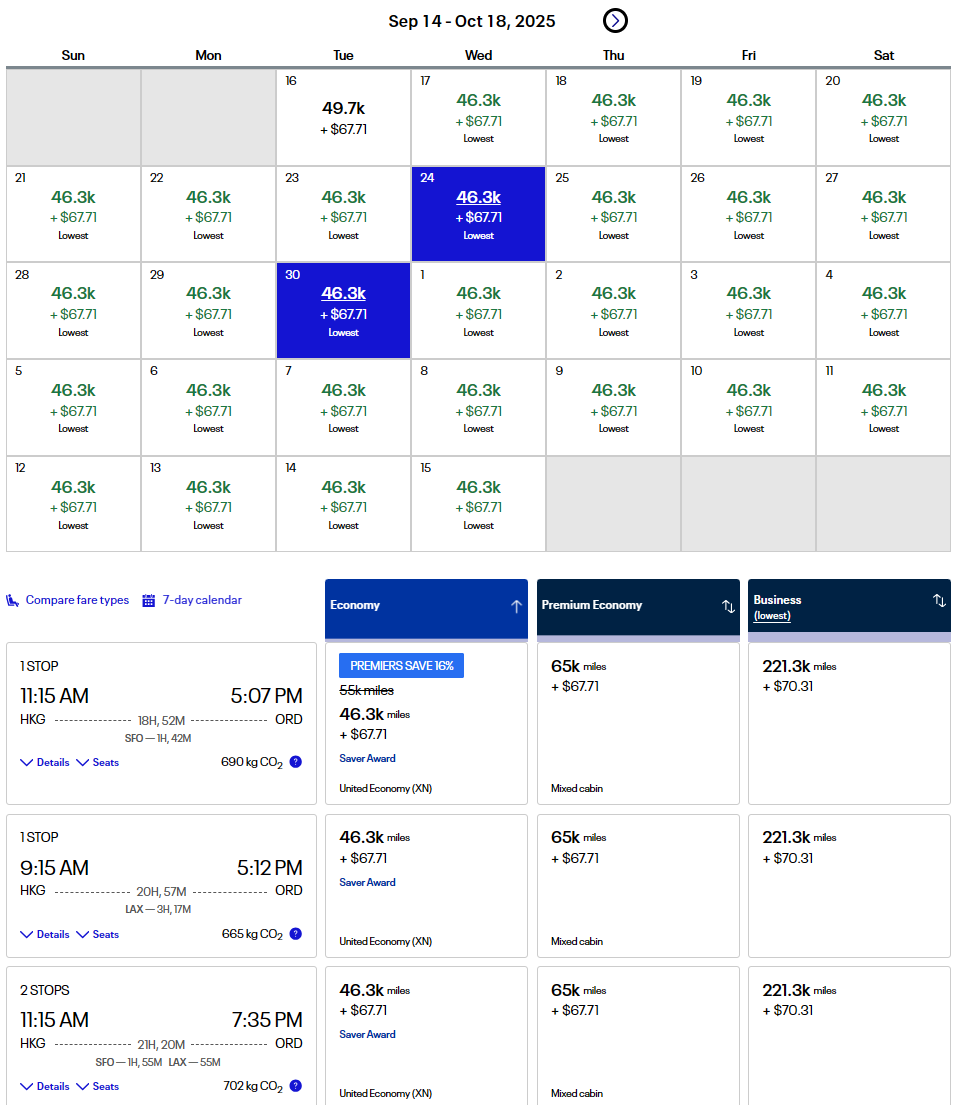This screenshot has height=1105, width=960.
Task: Open the 7-day calendar link
Action: tap(202, 600)
